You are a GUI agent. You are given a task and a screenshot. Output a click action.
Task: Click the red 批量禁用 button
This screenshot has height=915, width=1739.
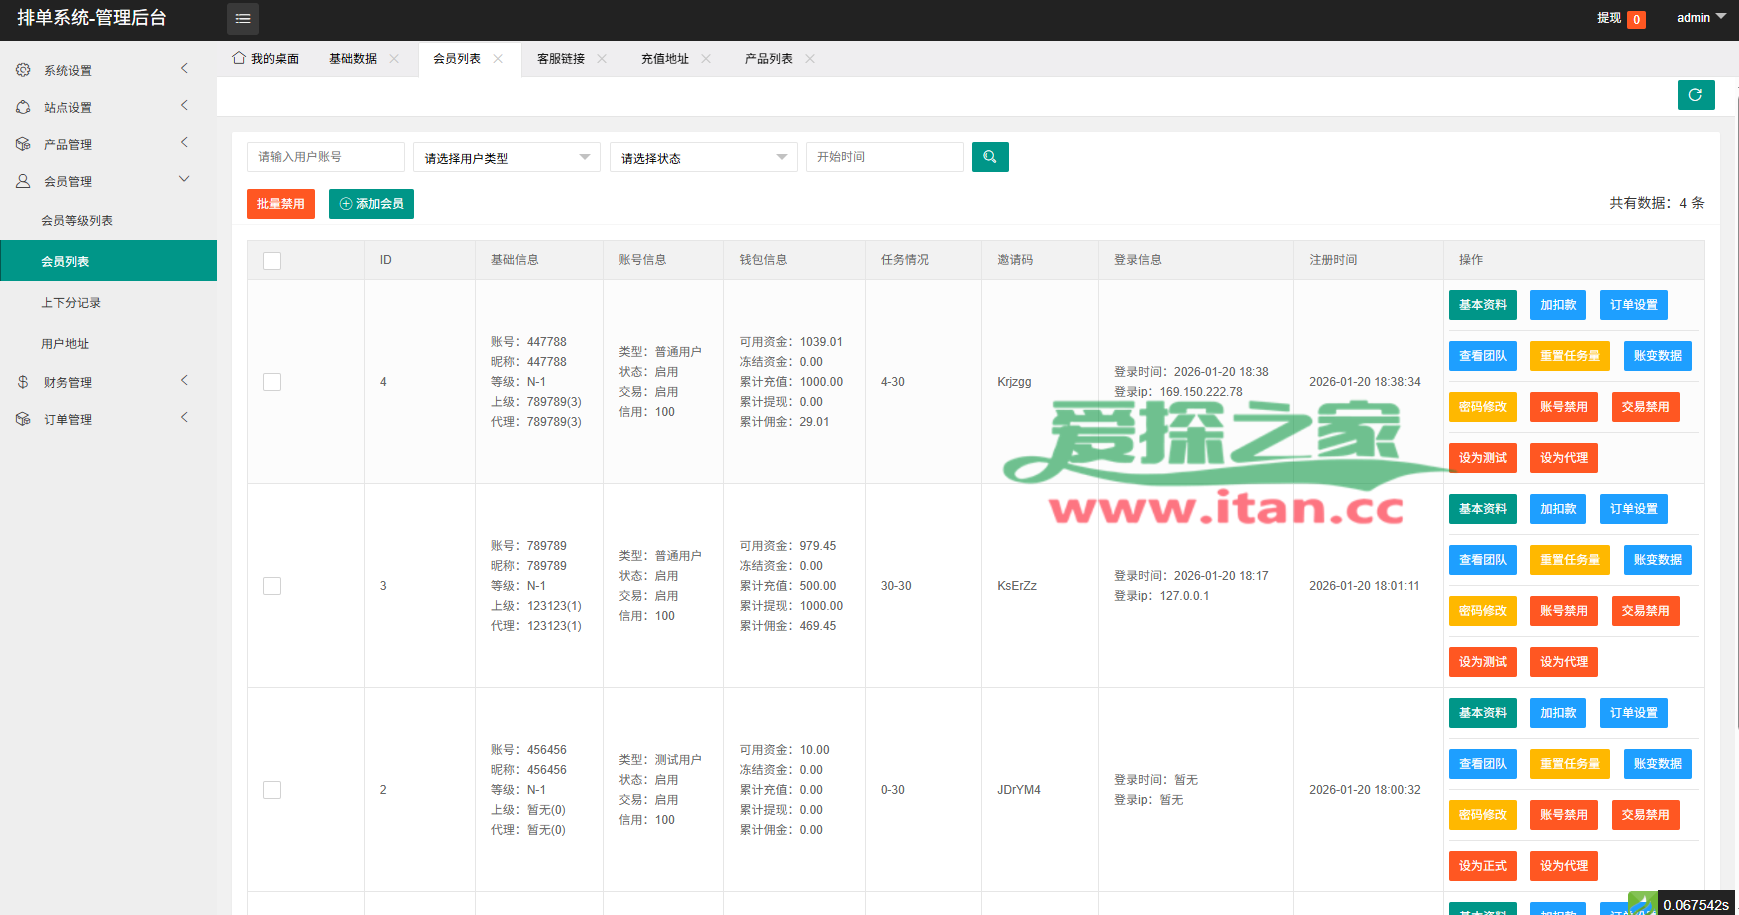click(x=280, y=204)
